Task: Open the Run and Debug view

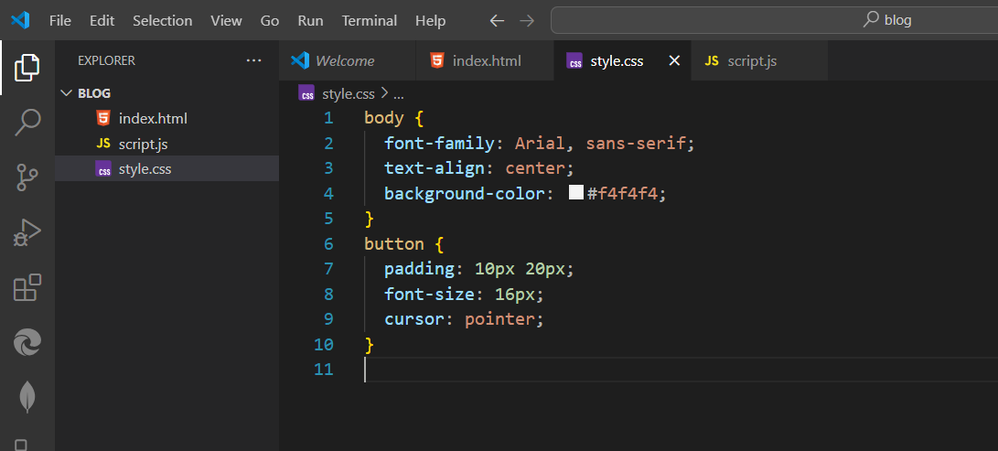Action: click(x=27, y=233)
